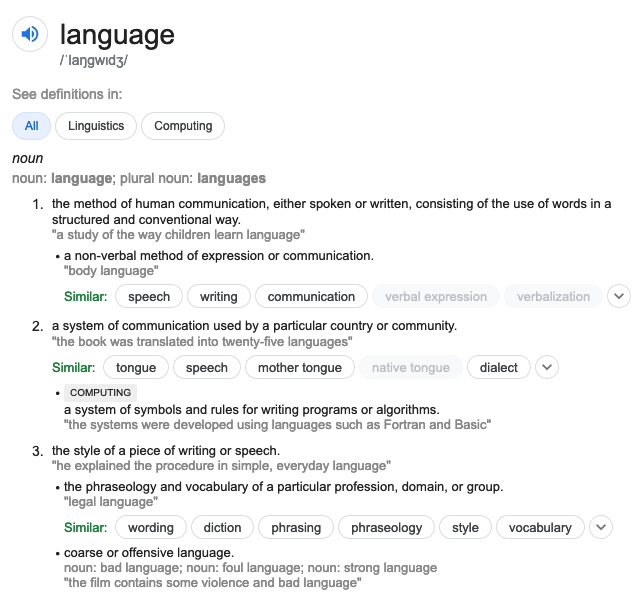This screenshot has width=638, height=602.
Task: Click the native tongue synonym chip
Action: pos(411,367)
